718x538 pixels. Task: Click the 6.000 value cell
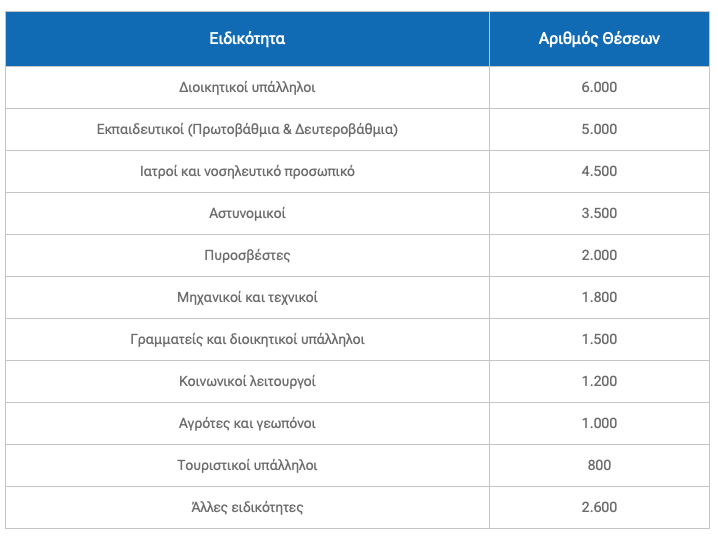pyautogui.click(x=599, y=87)
